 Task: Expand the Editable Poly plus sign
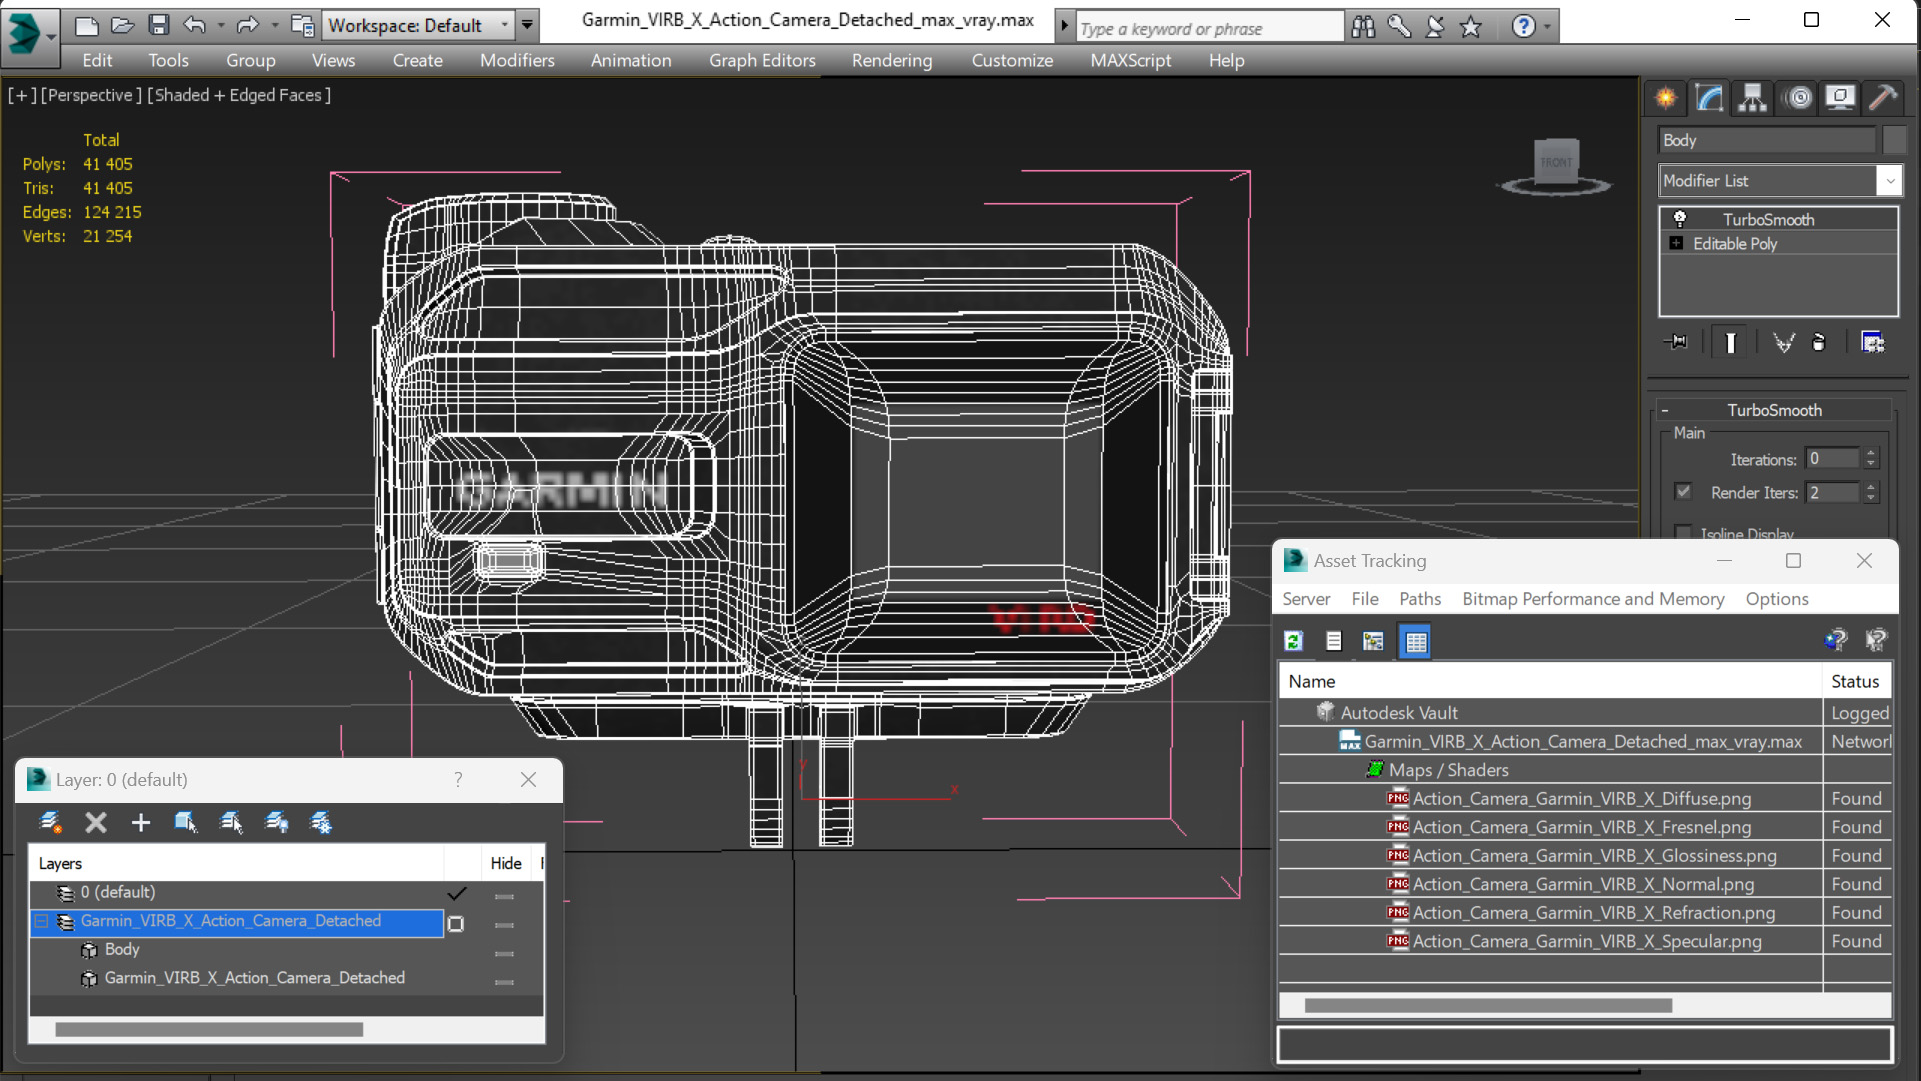click(x=1676, y=243)
